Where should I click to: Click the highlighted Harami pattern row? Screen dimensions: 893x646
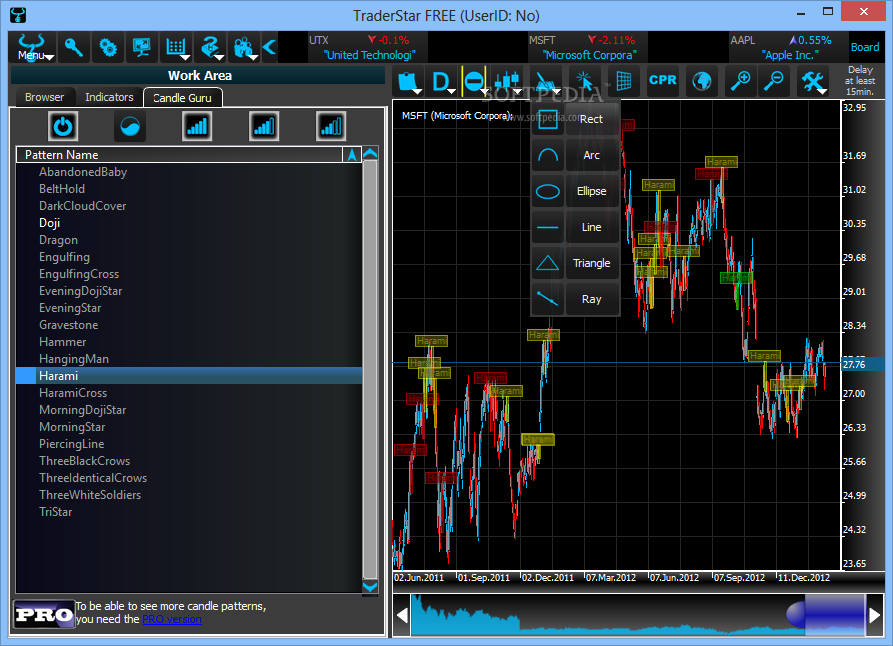click(x=189, y=376)
